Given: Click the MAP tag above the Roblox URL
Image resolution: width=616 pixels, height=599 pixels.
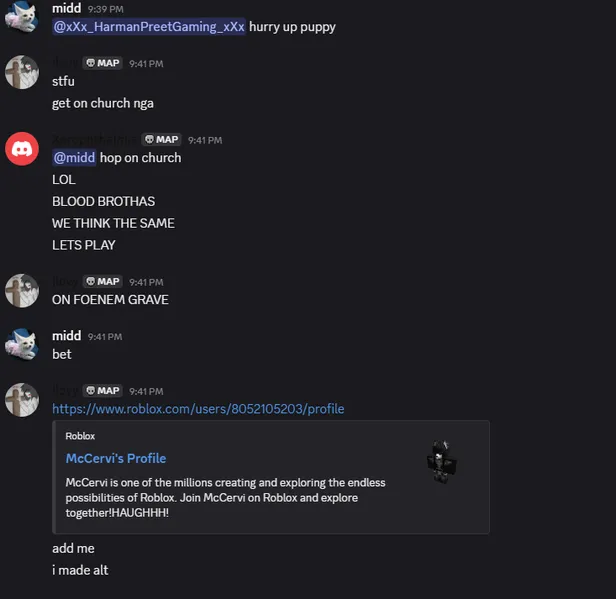Looking at the screenshot, I should [102, 391].
